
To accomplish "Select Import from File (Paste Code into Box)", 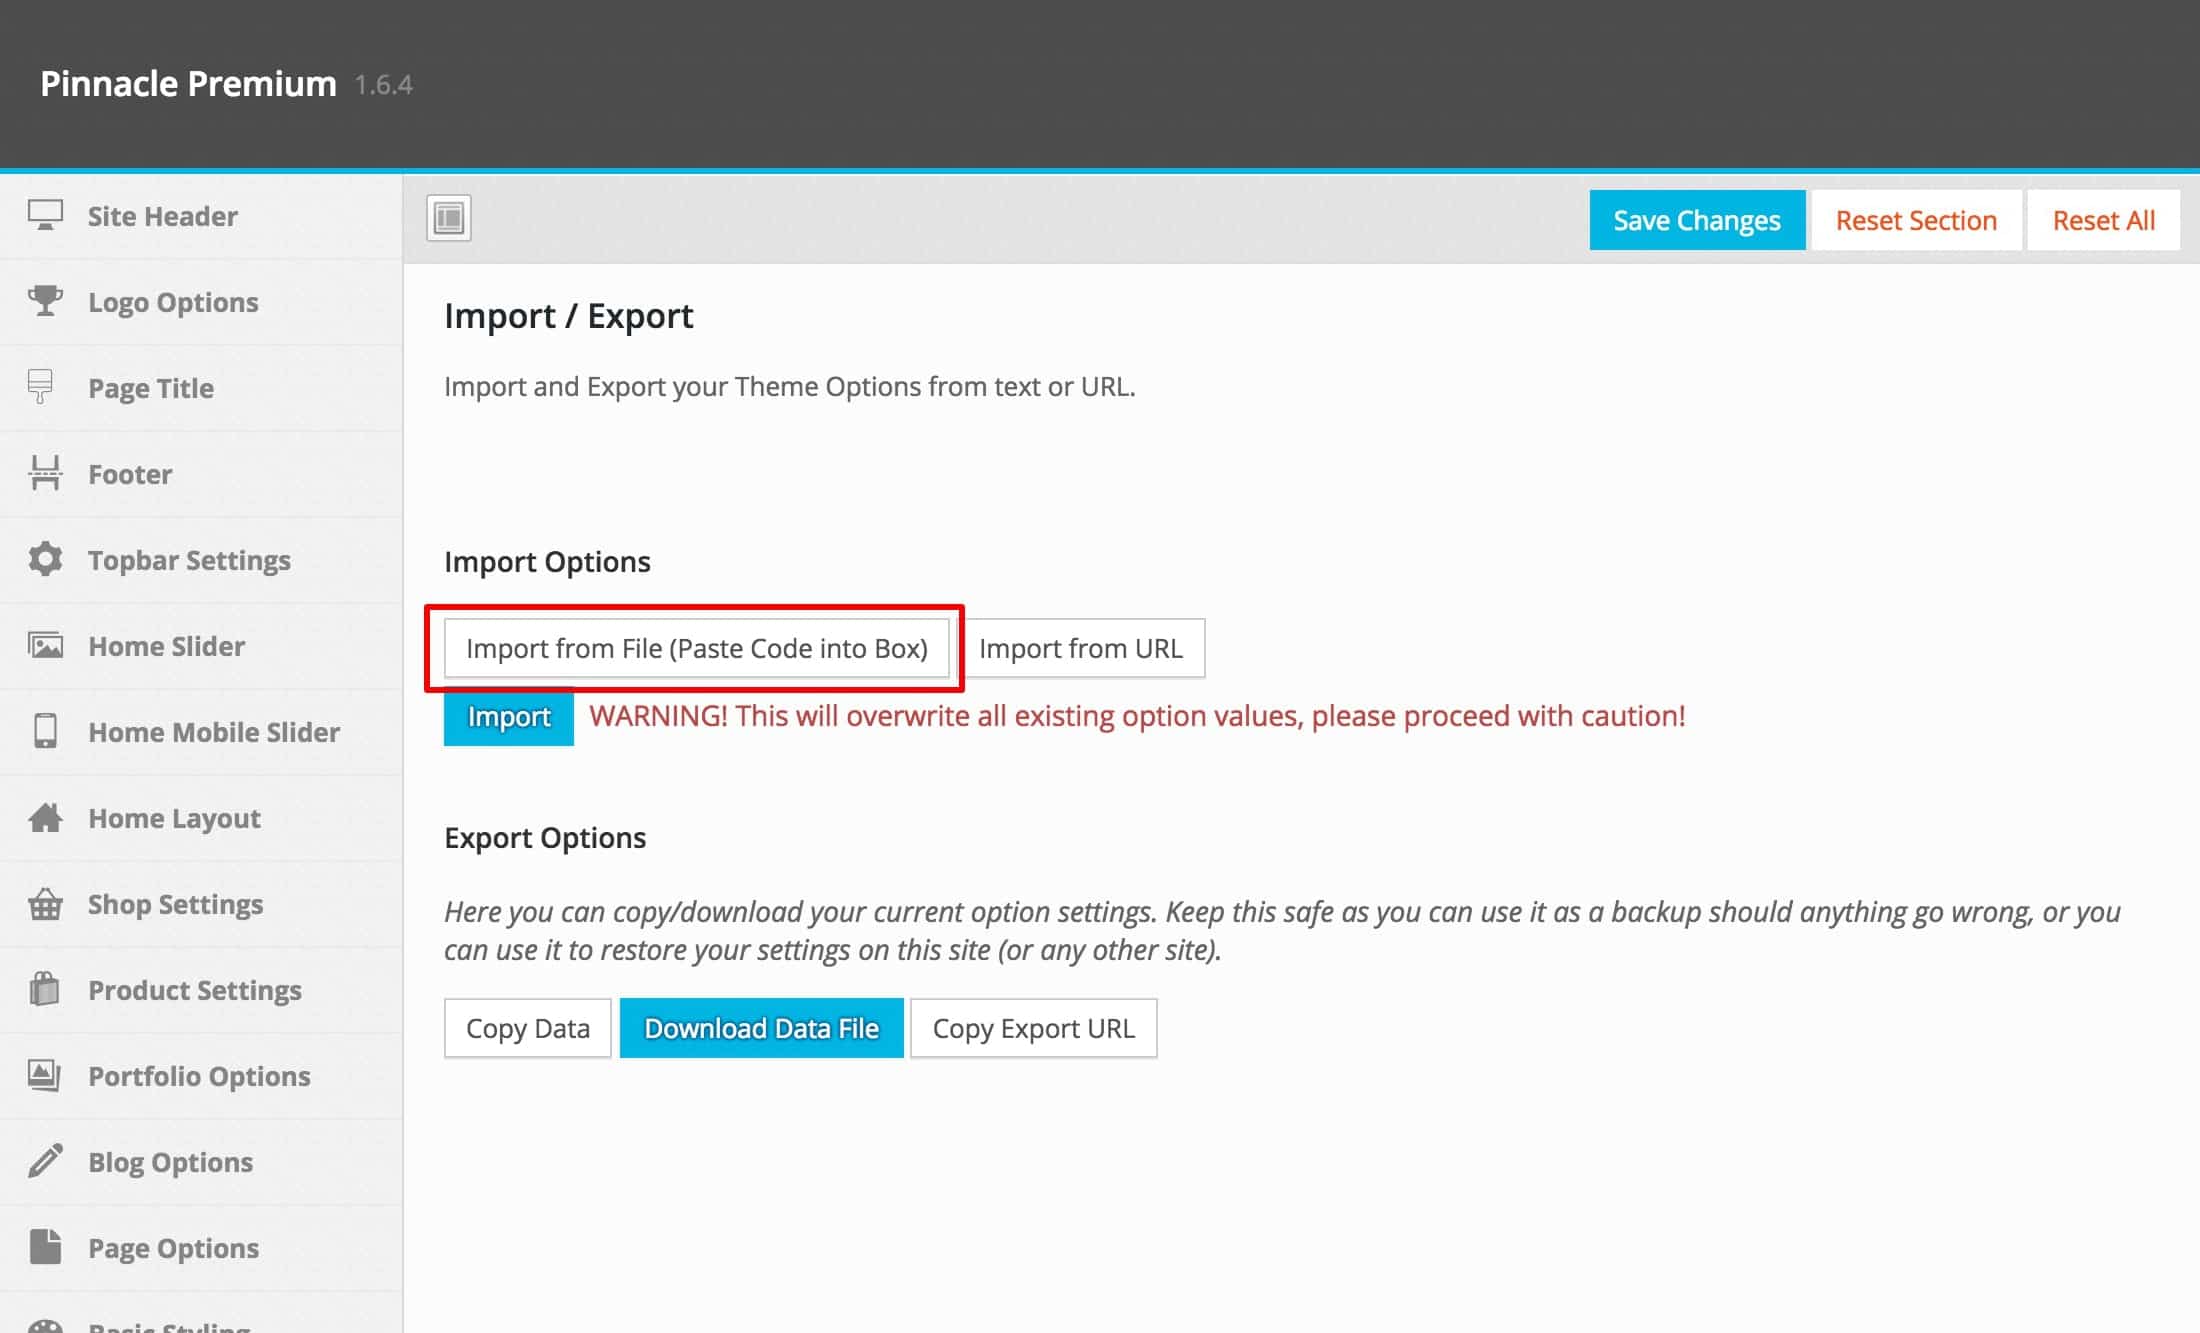I will point(697,648).
